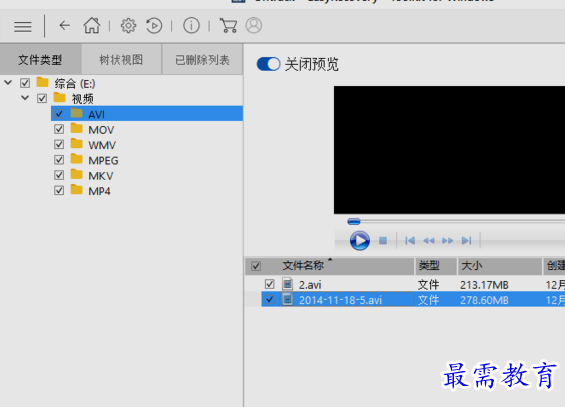Click the 视频 folder icon
The width and height of the screenshot is (565, 407).
click(59, 98)
